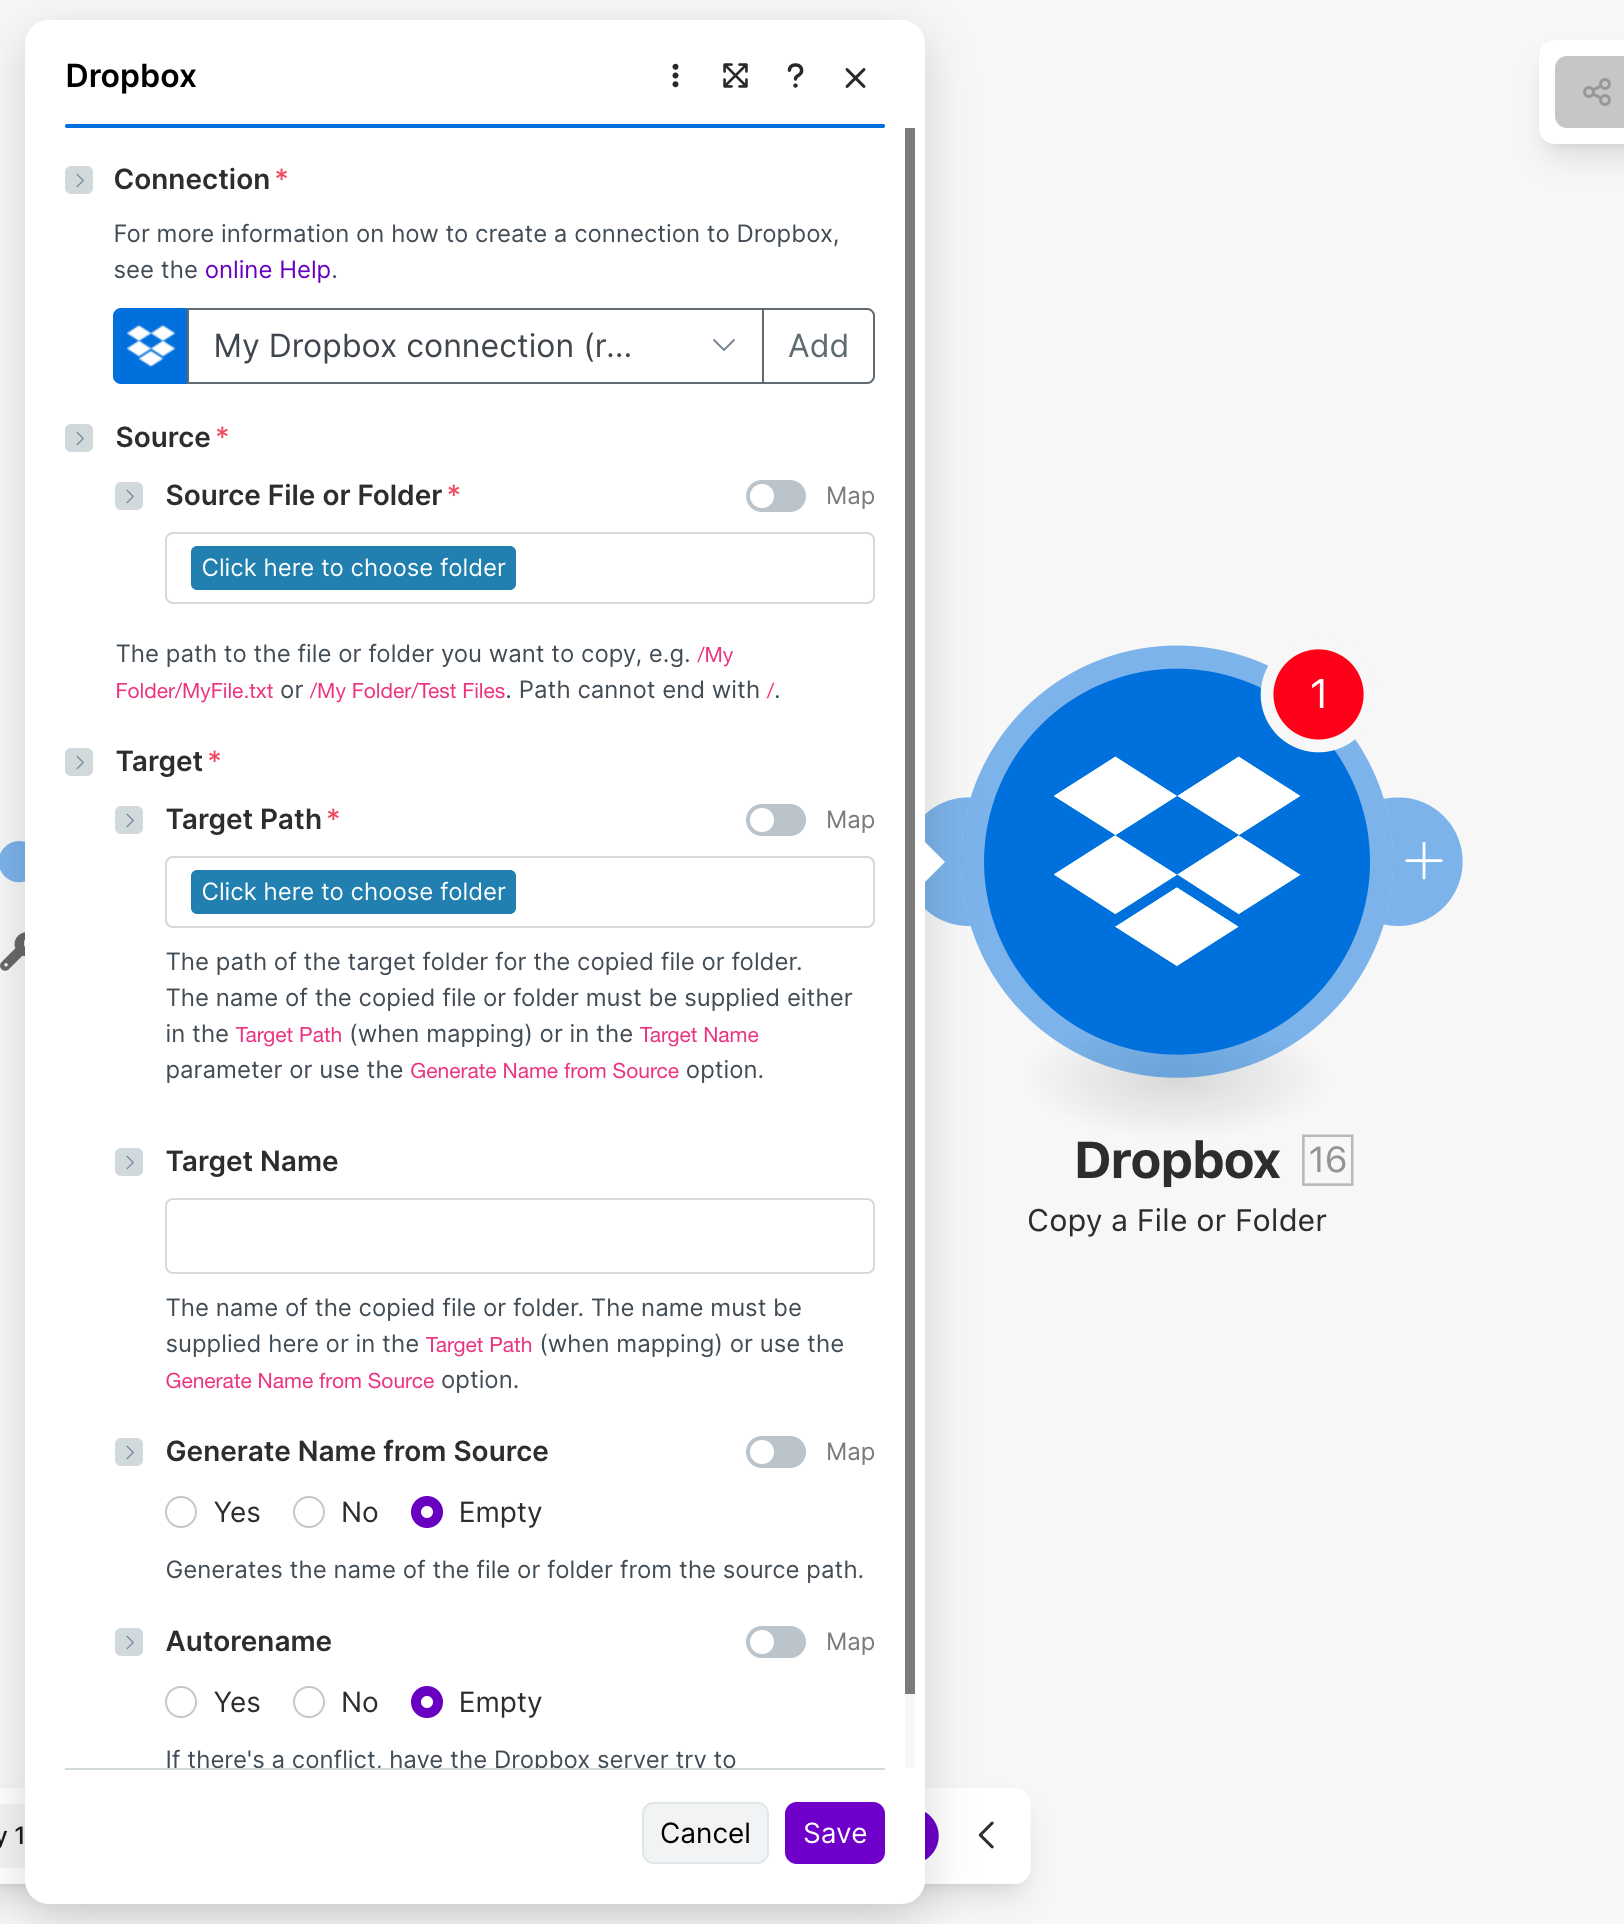1624x1924 pixels.
Task: Enable Map toggle for Source File or Folder
Action: [776, 496]
